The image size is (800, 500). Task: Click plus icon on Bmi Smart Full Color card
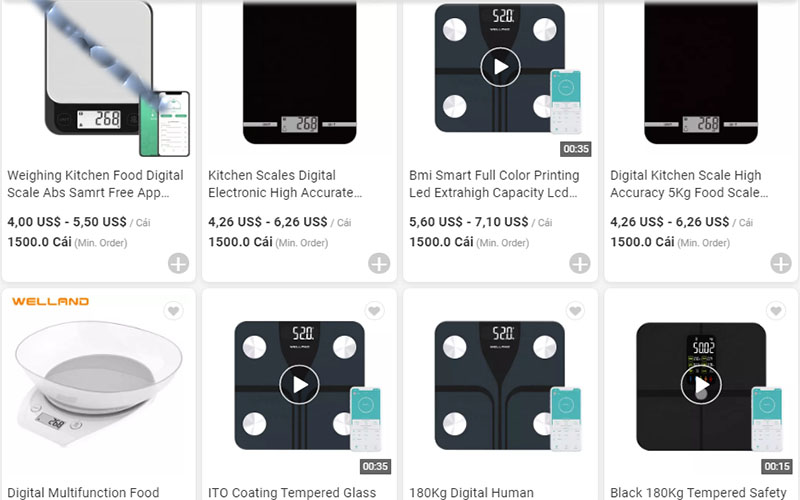point(580,264)
